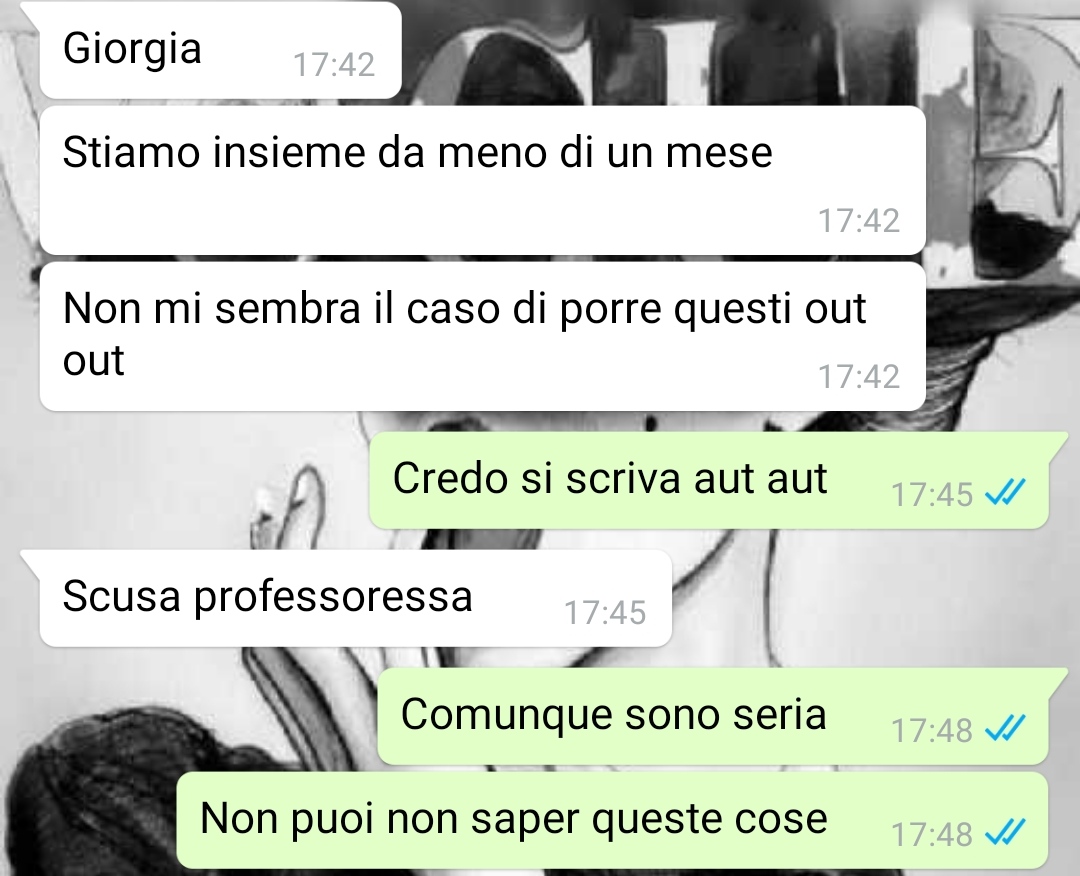1080x876 pixels.
Task: Click the 17:42 timestamp under 'Stiamo insieme' message
Action: (859, 221)
